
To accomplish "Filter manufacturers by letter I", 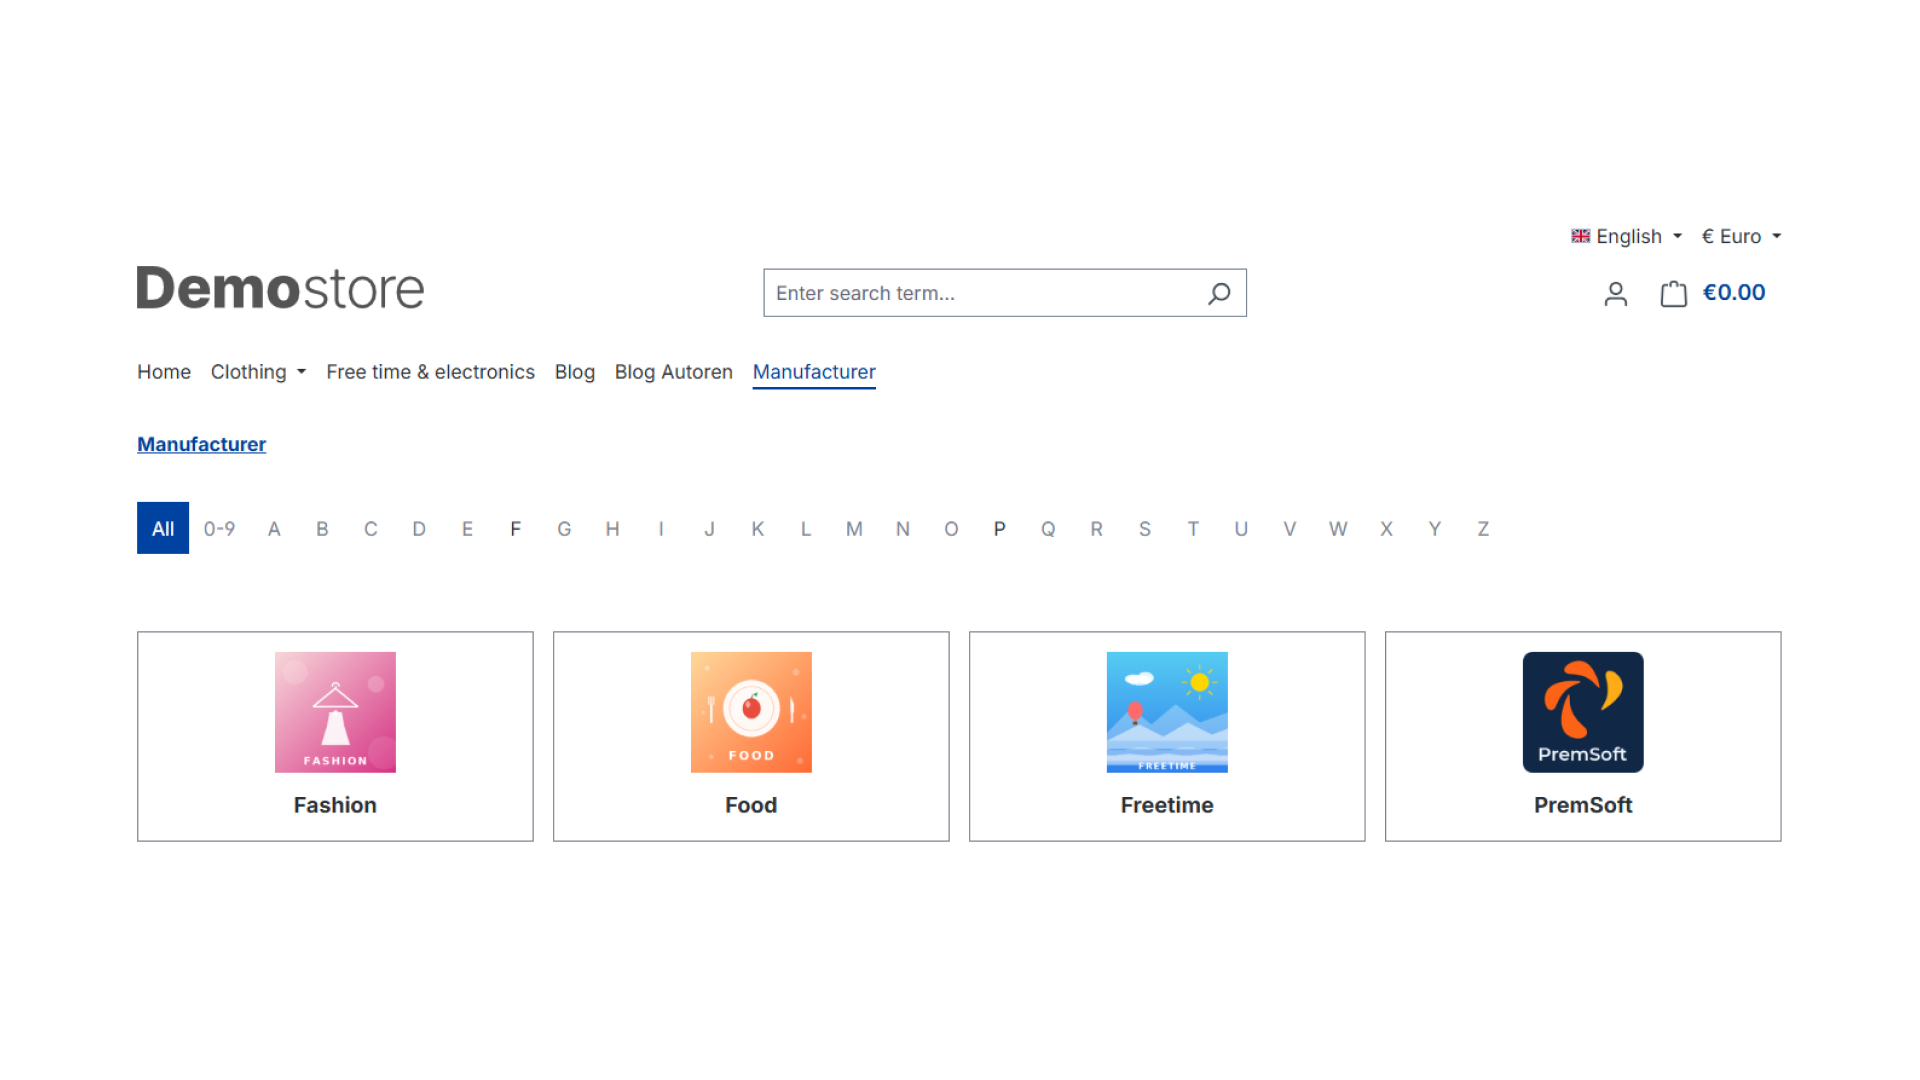I will [x=661, y=528].
